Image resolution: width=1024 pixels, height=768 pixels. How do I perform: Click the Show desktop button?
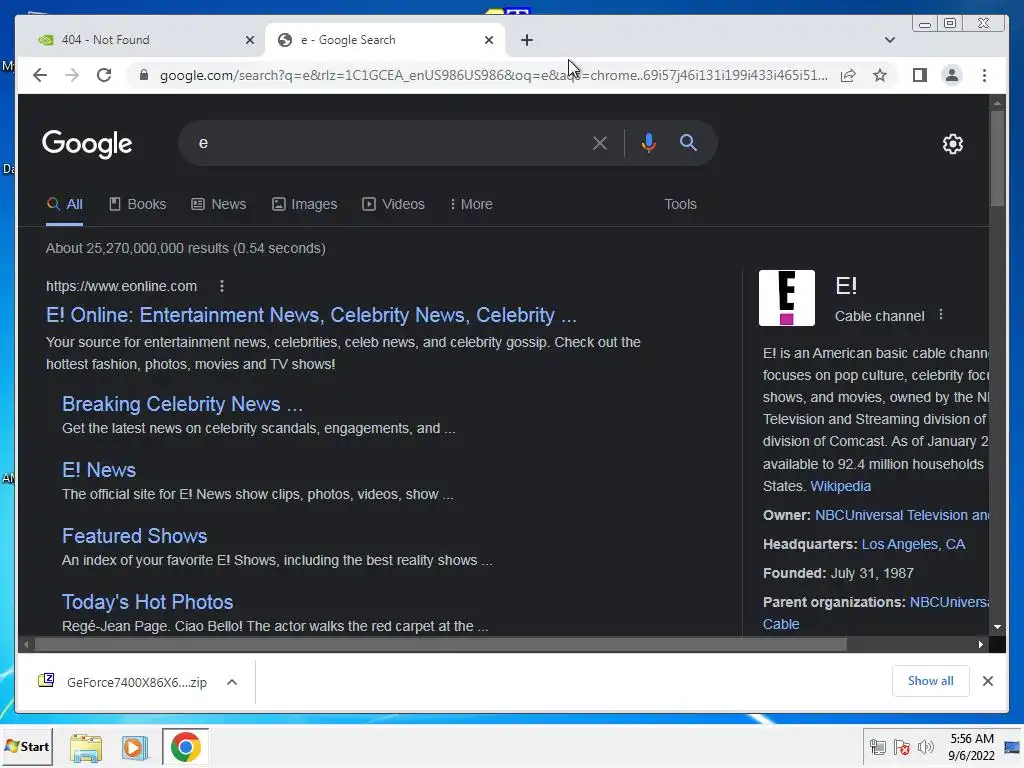coord(1013,747)
